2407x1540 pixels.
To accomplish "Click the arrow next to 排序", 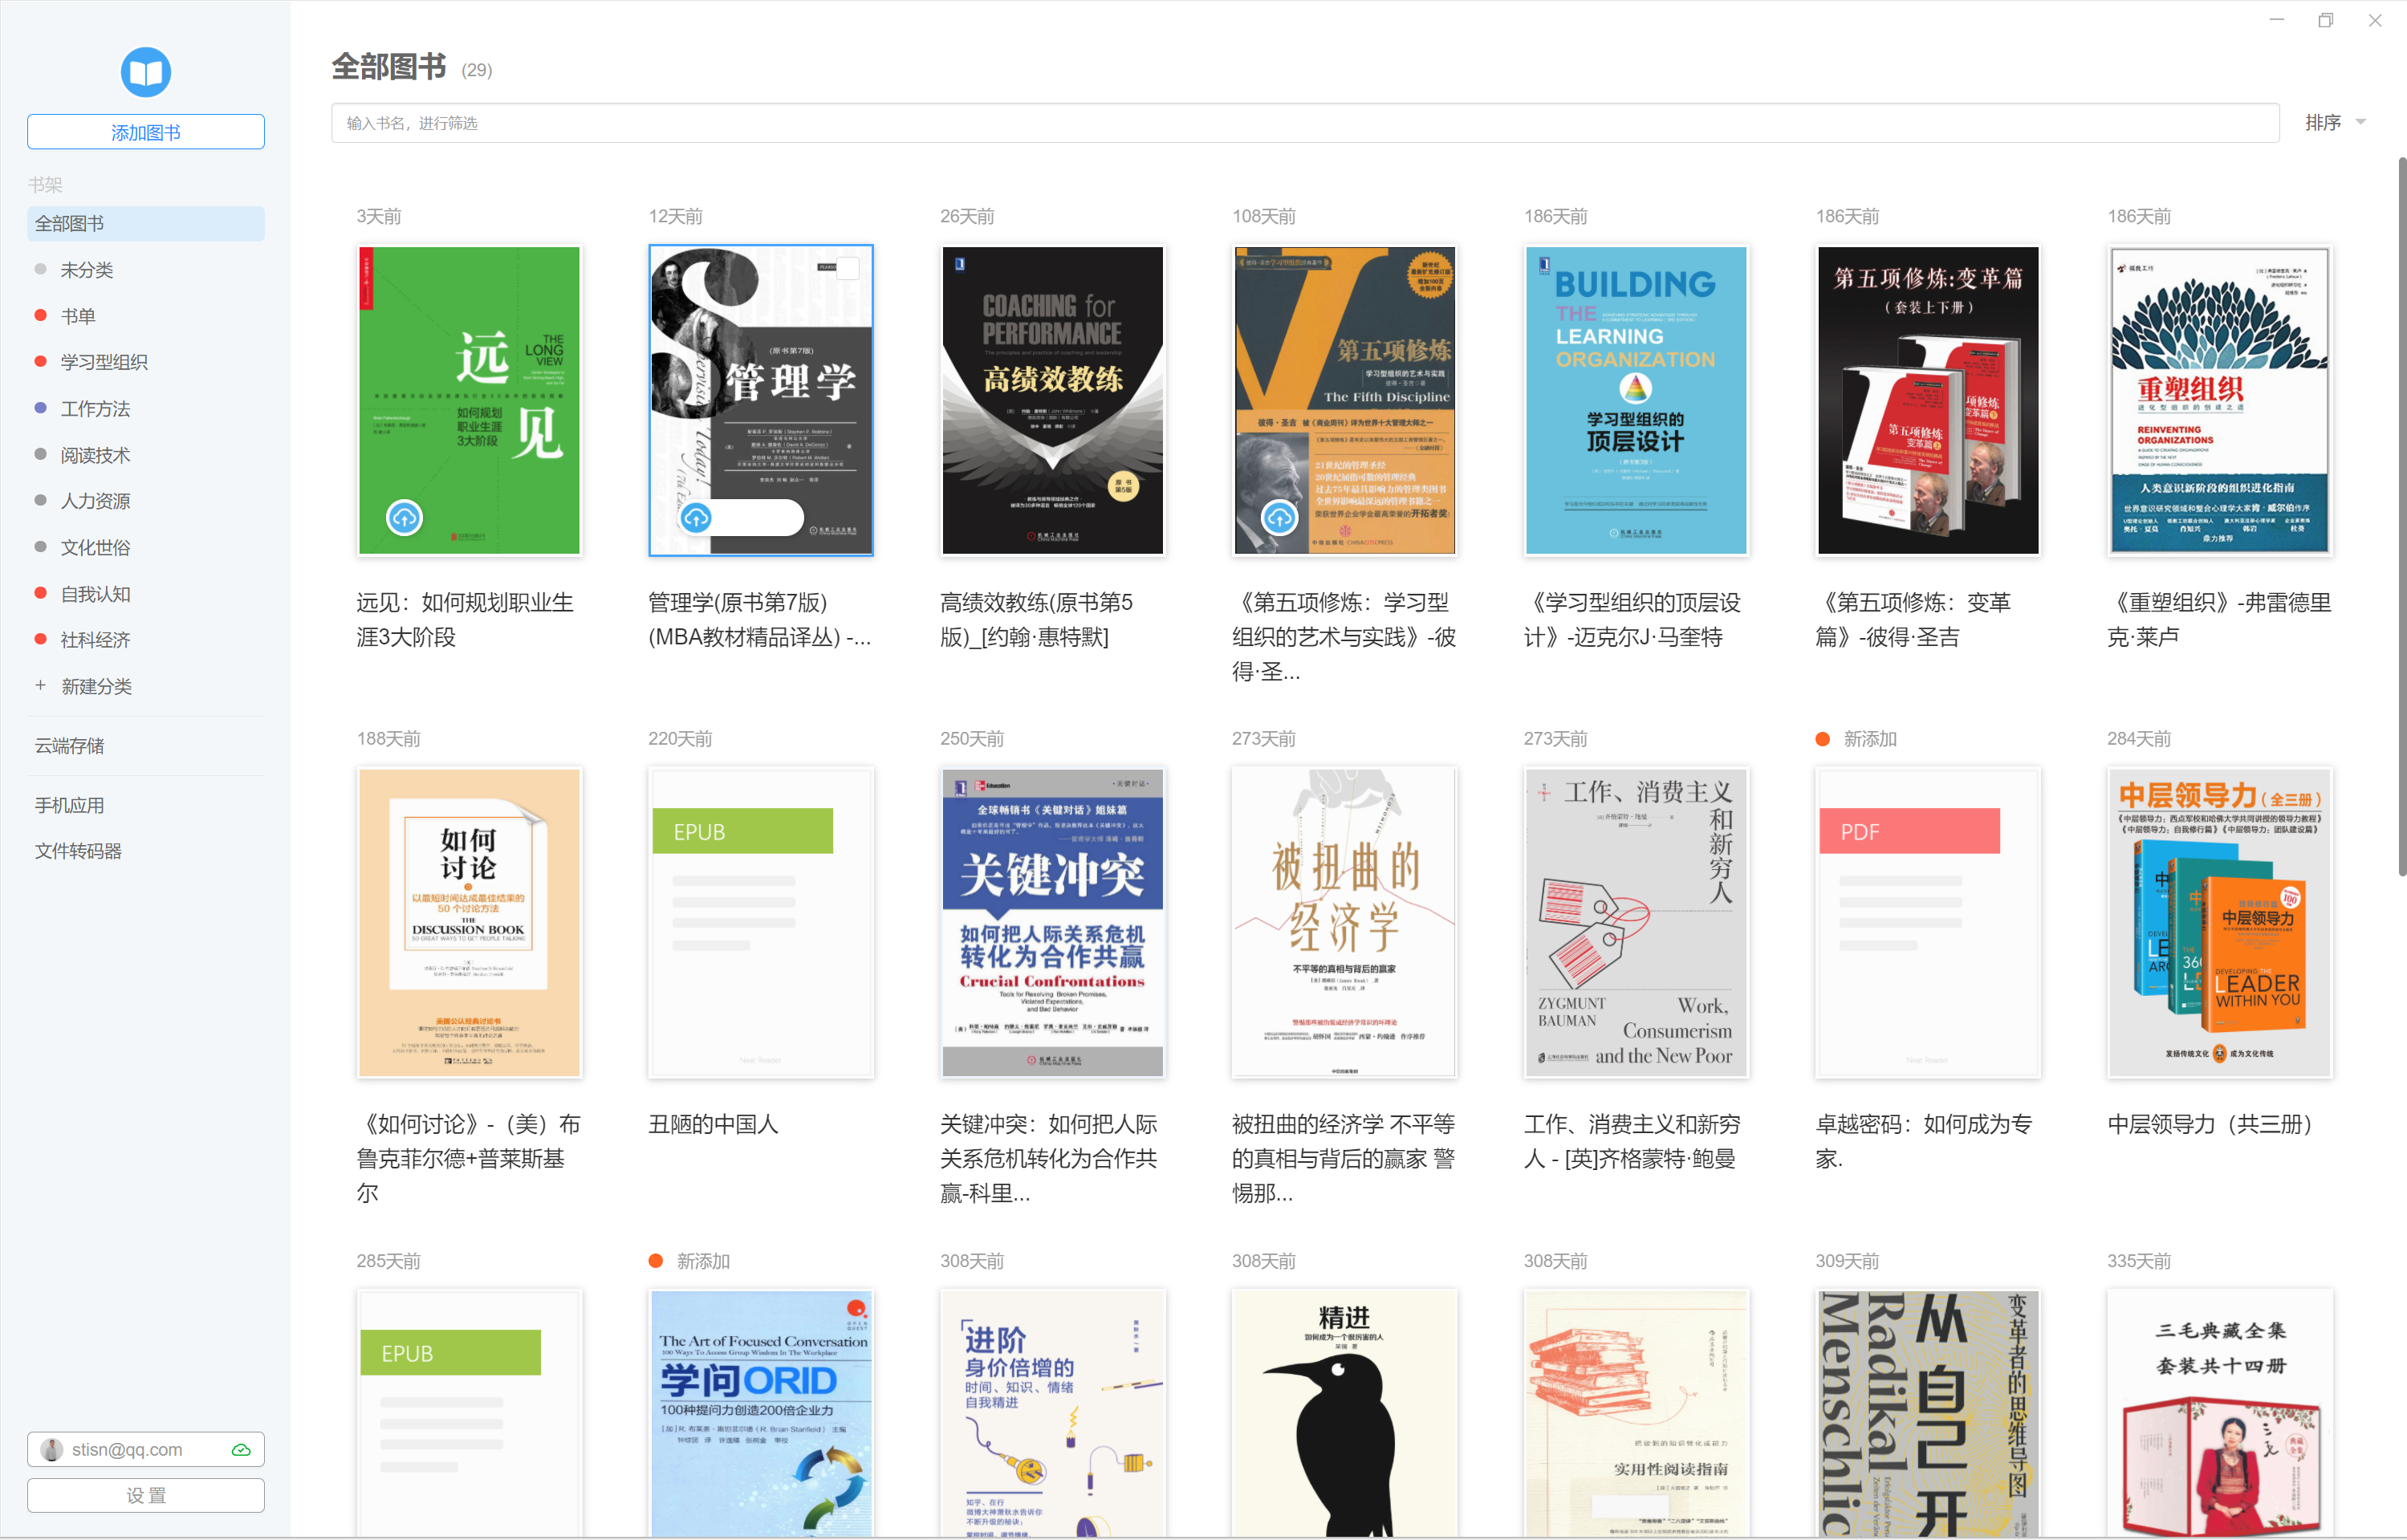I will 2361,122.
